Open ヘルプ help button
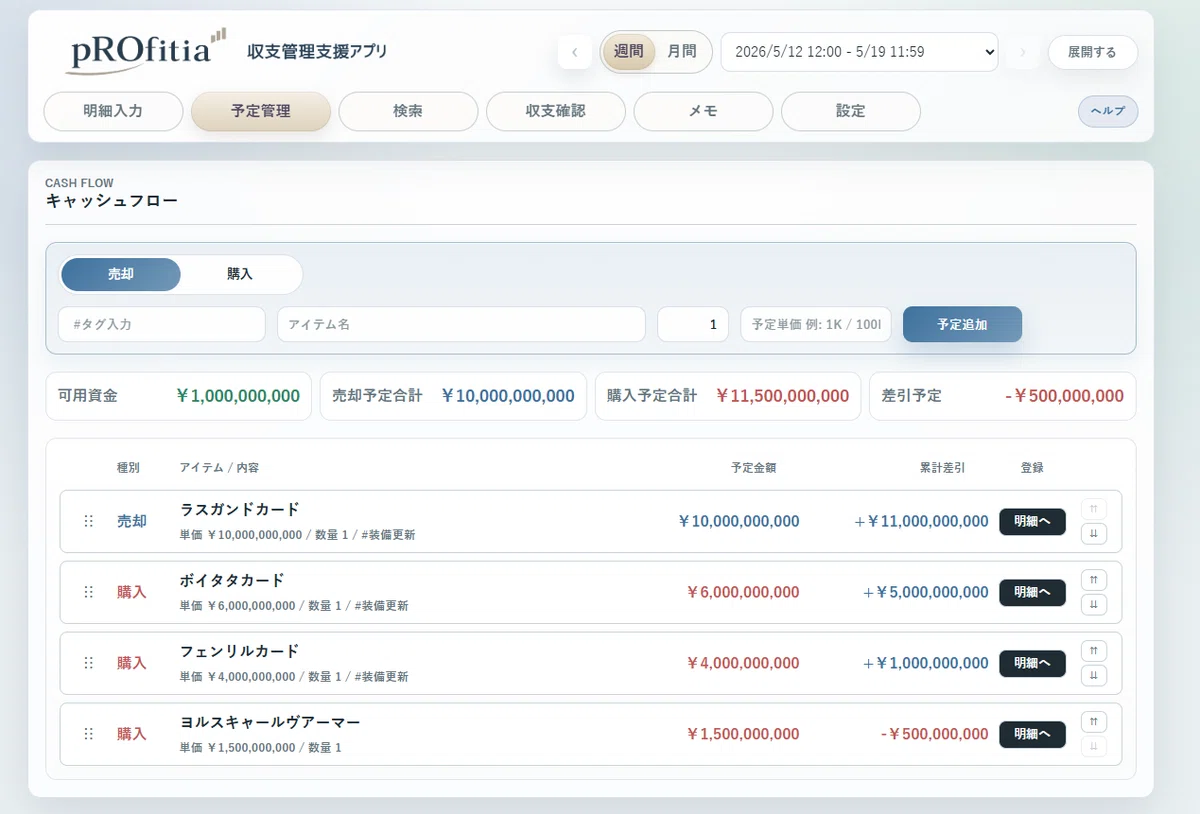Screen dimensions: 1200x814 point(1108,112)
